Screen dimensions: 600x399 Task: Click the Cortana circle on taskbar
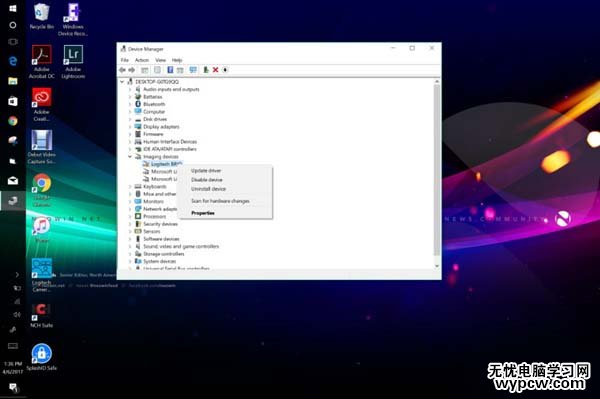point(13,25)
